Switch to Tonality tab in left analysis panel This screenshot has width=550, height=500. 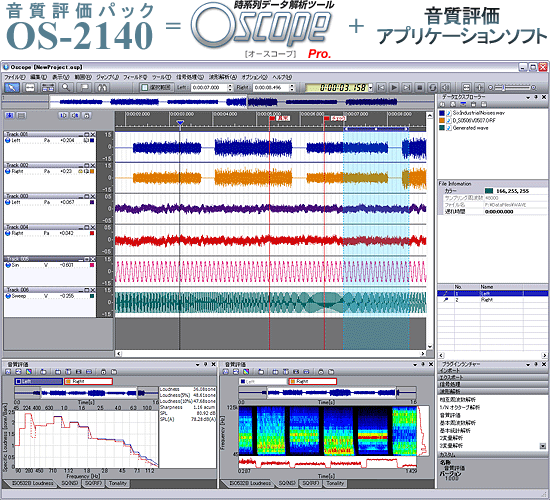point(118,483)
